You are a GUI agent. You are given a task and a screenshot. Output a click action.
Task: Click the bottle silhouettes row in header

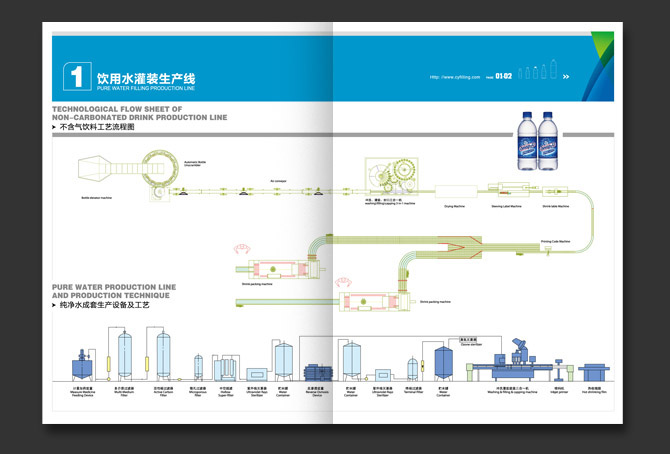pyautogui.click(x=538, y=70)
